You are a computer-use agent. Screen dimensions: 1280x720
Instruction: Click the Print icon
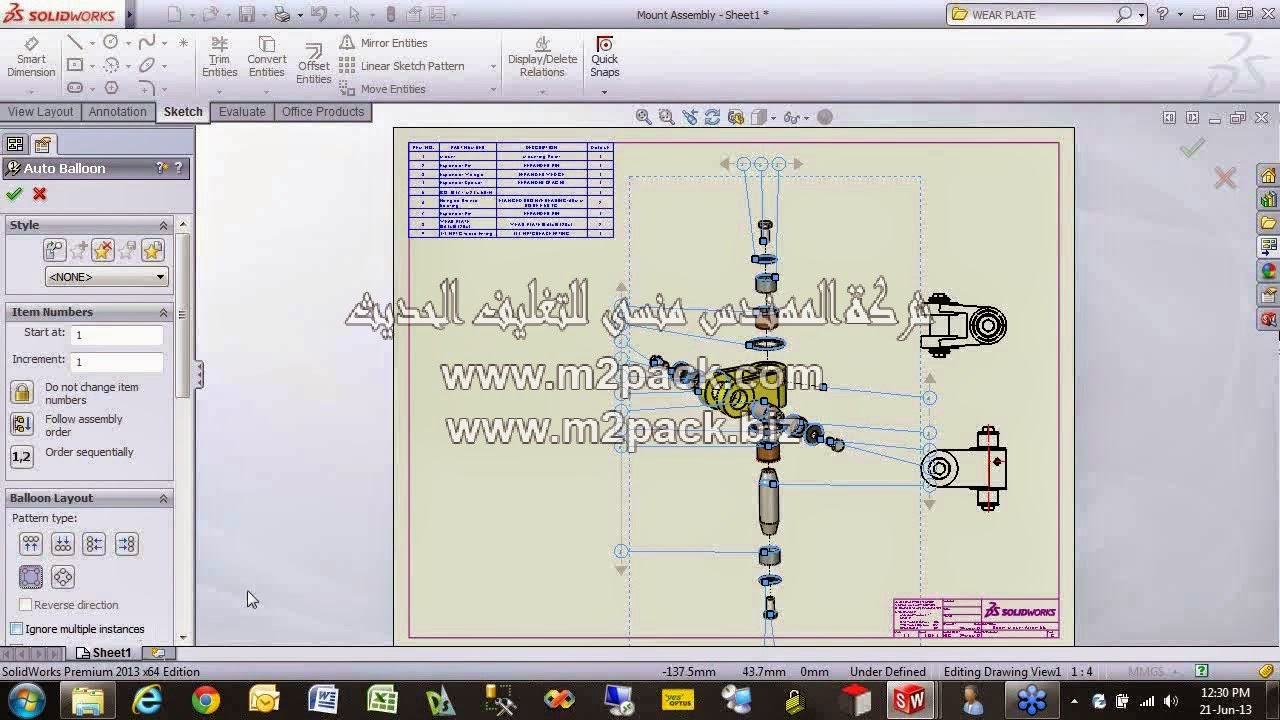[x=282, y=15]
